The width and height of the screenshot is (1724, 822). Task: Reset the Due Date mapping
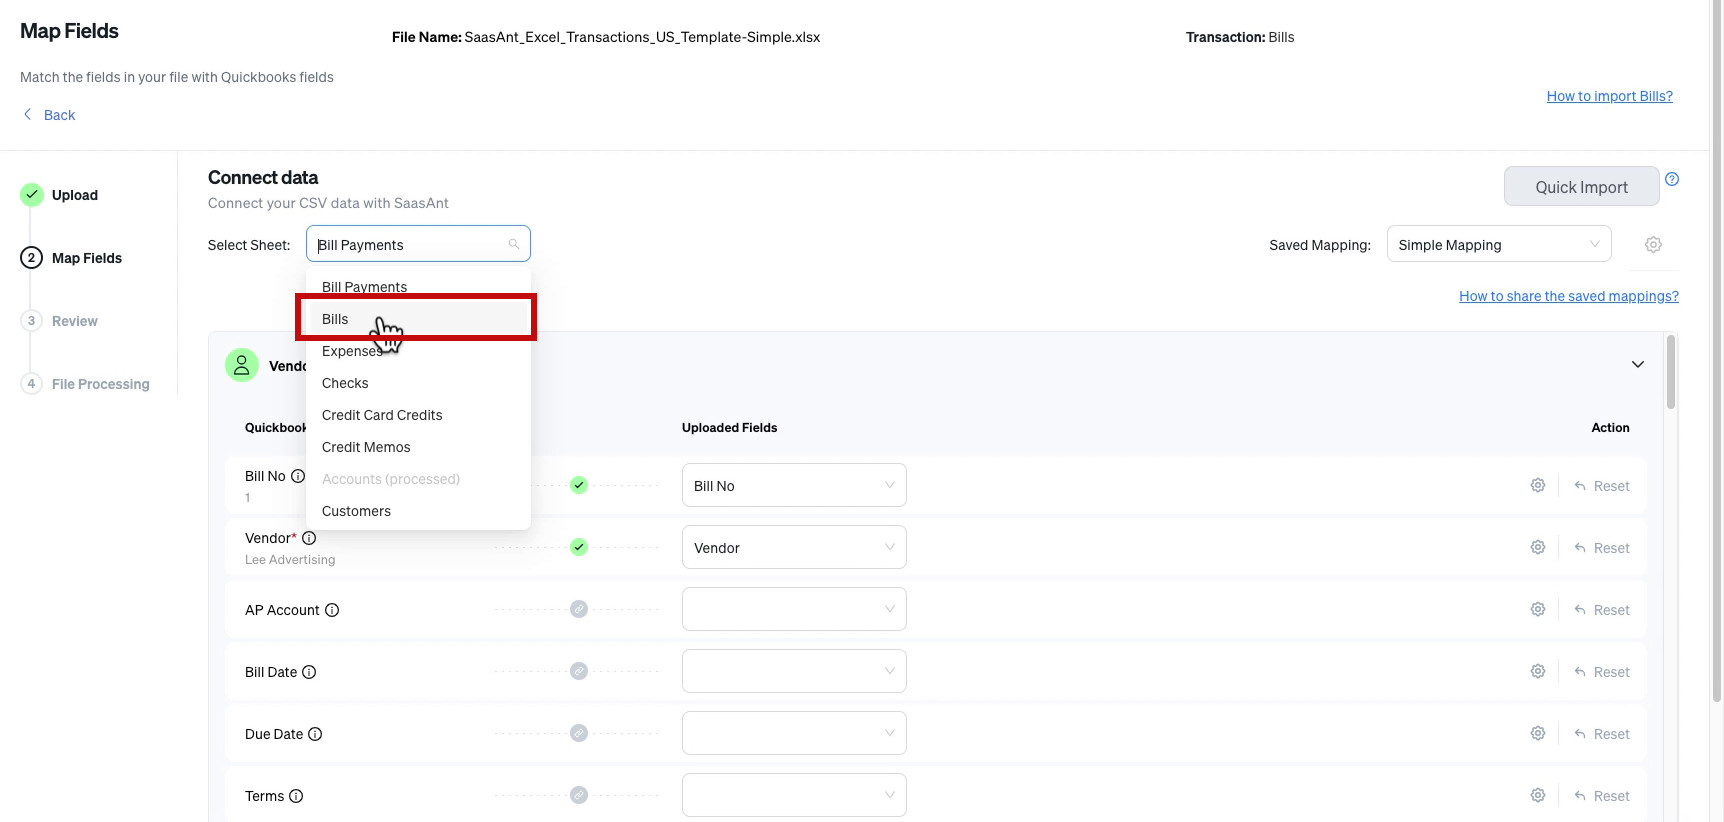tap(1602, 734)
